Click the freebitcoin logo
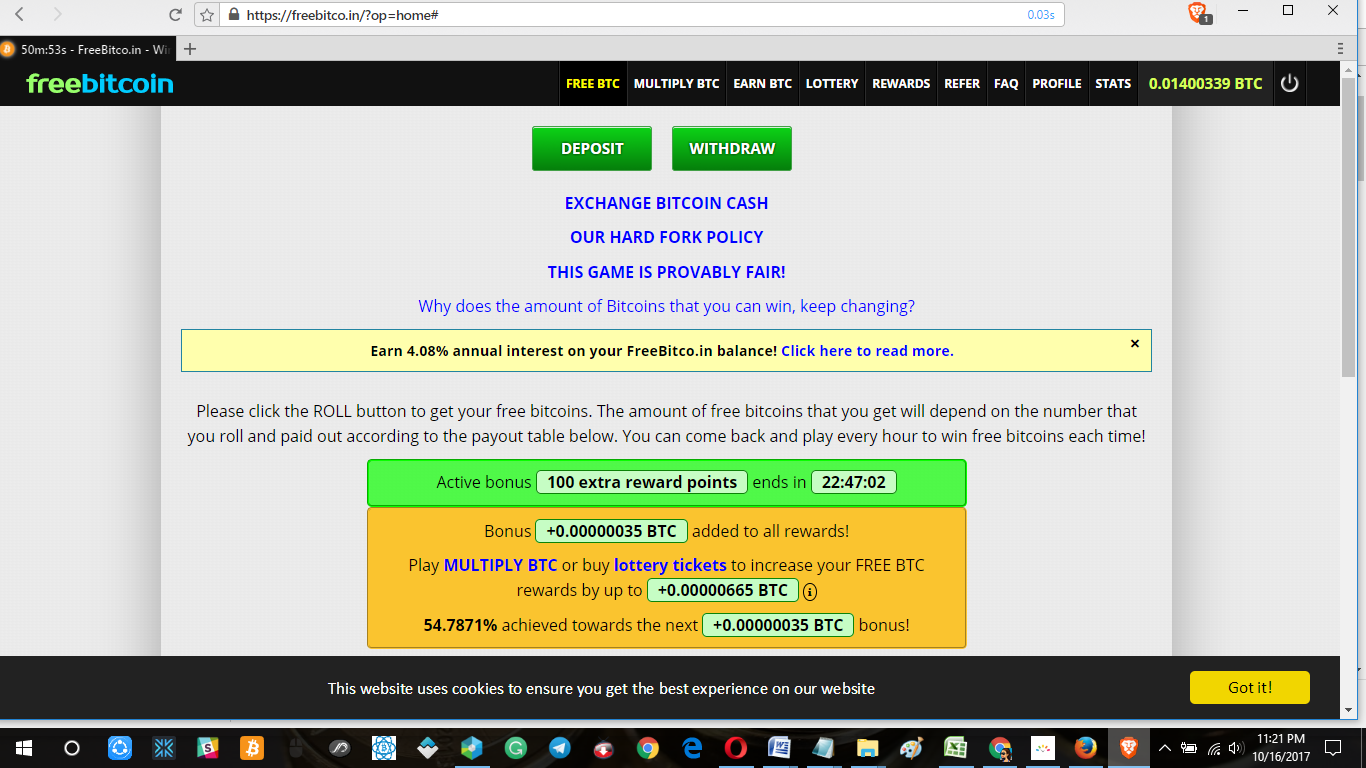 (x=100, y=84)
